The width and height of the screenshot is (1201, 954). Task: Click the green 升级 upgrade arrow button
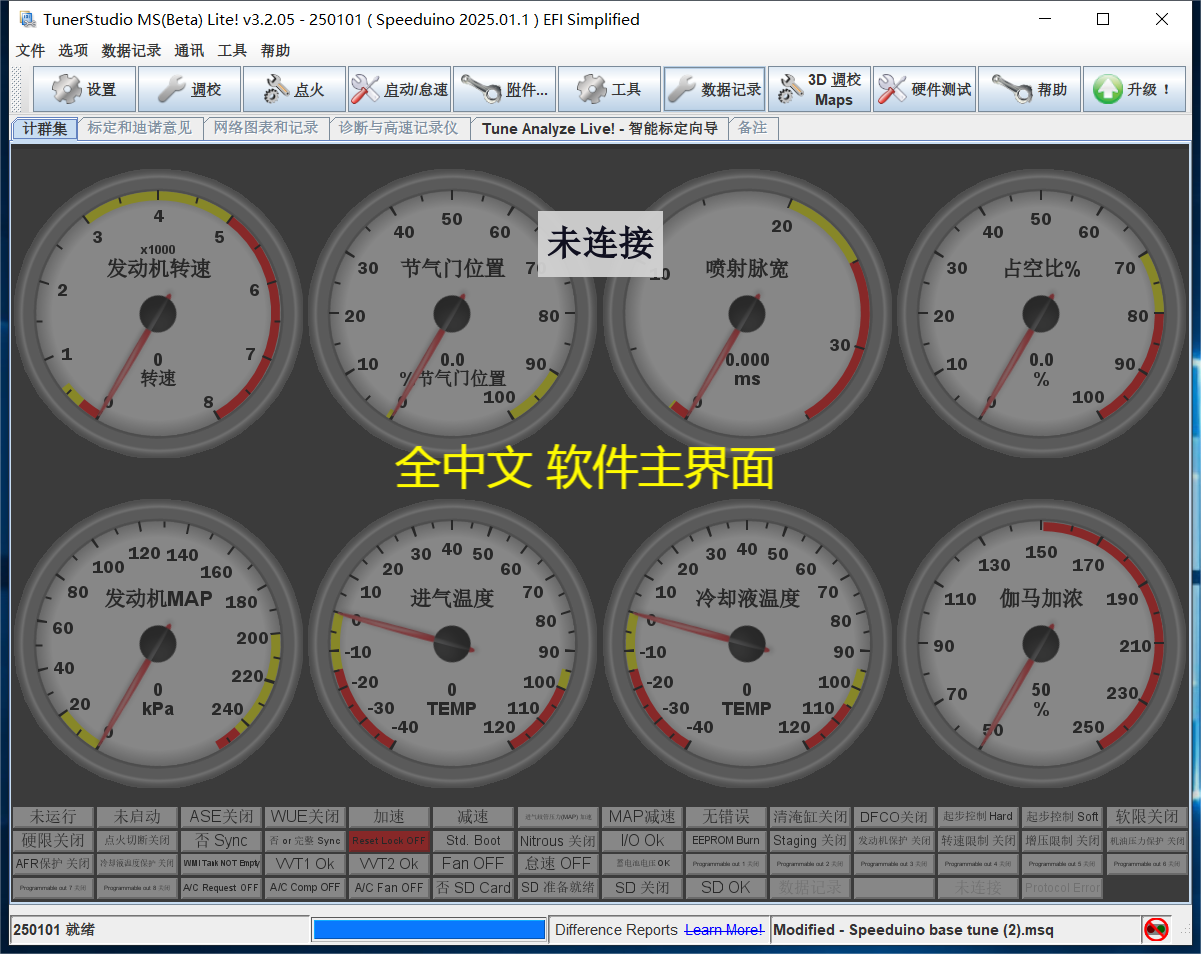coord(1135,89)
